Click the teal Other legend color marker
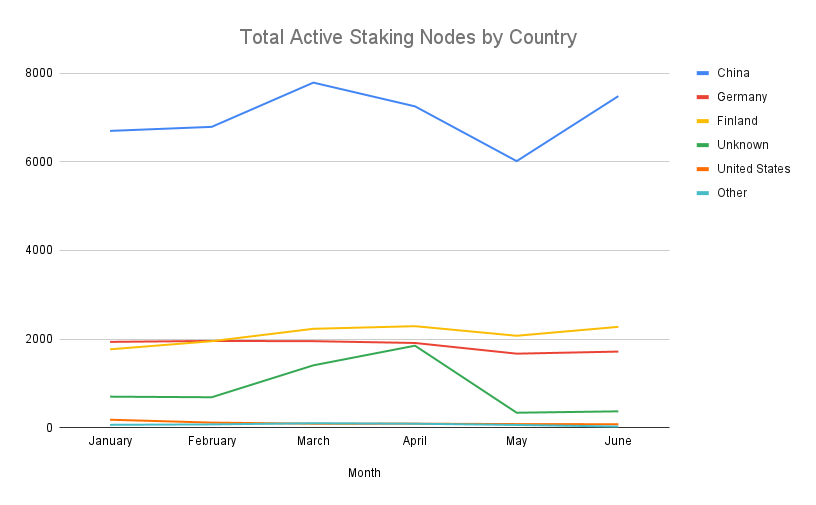Screen dimensions: 816x505 click(702, 193)
